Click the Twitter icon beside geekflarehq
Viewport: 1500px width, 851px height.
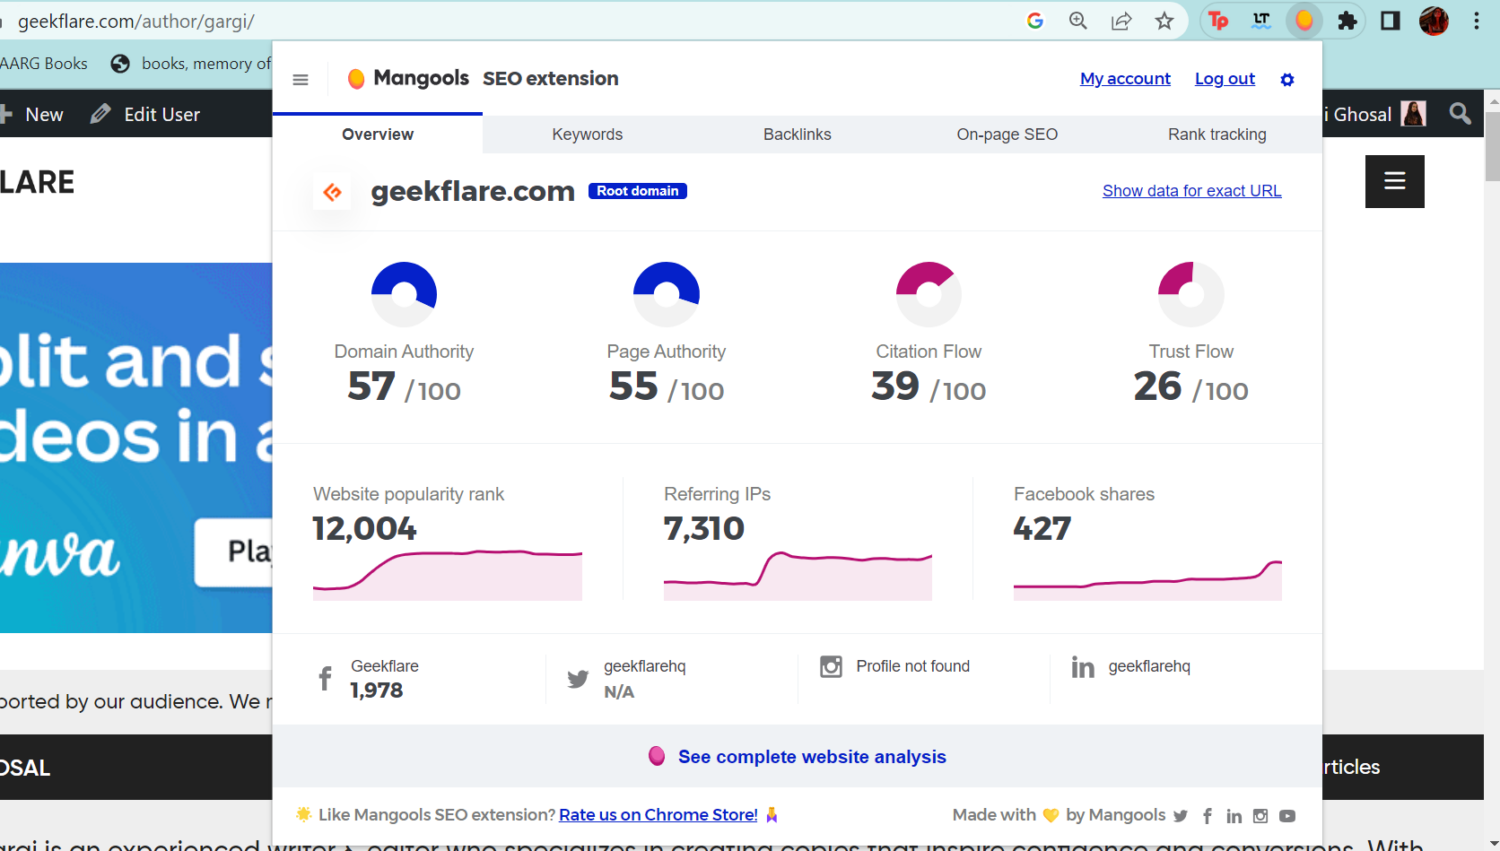click(x=578, y=679)
